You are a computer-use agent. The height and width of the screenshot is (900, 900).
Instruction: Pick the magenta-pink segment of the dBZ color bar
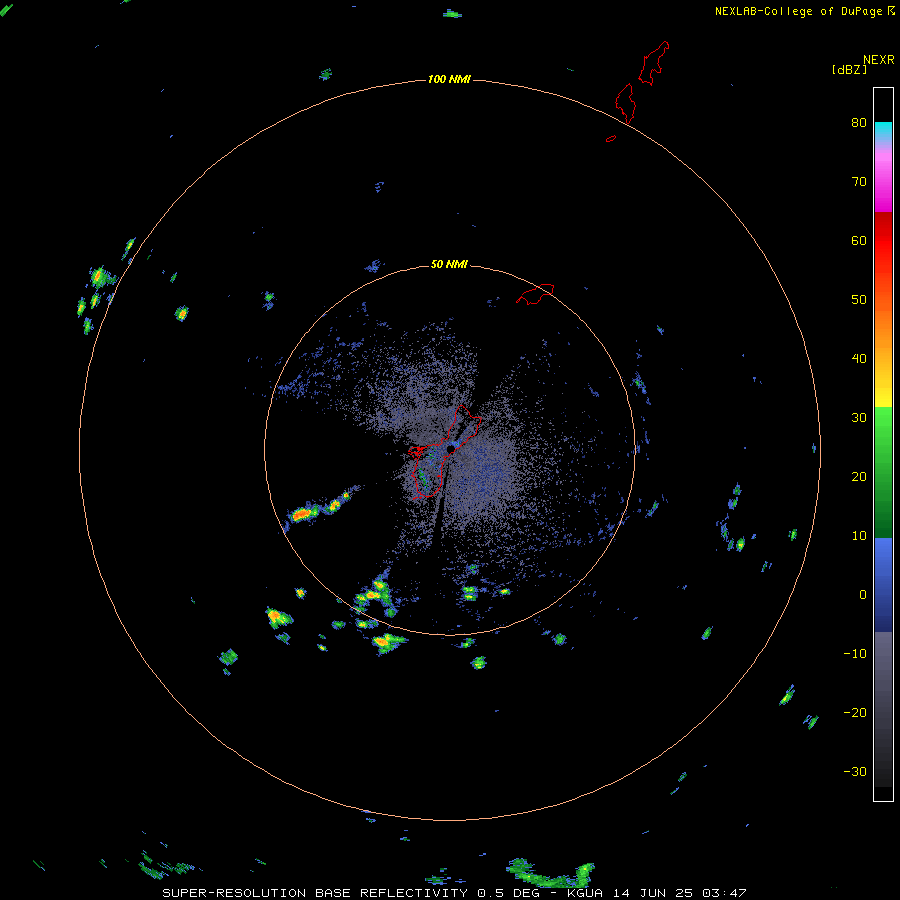(x=883, y=177)
